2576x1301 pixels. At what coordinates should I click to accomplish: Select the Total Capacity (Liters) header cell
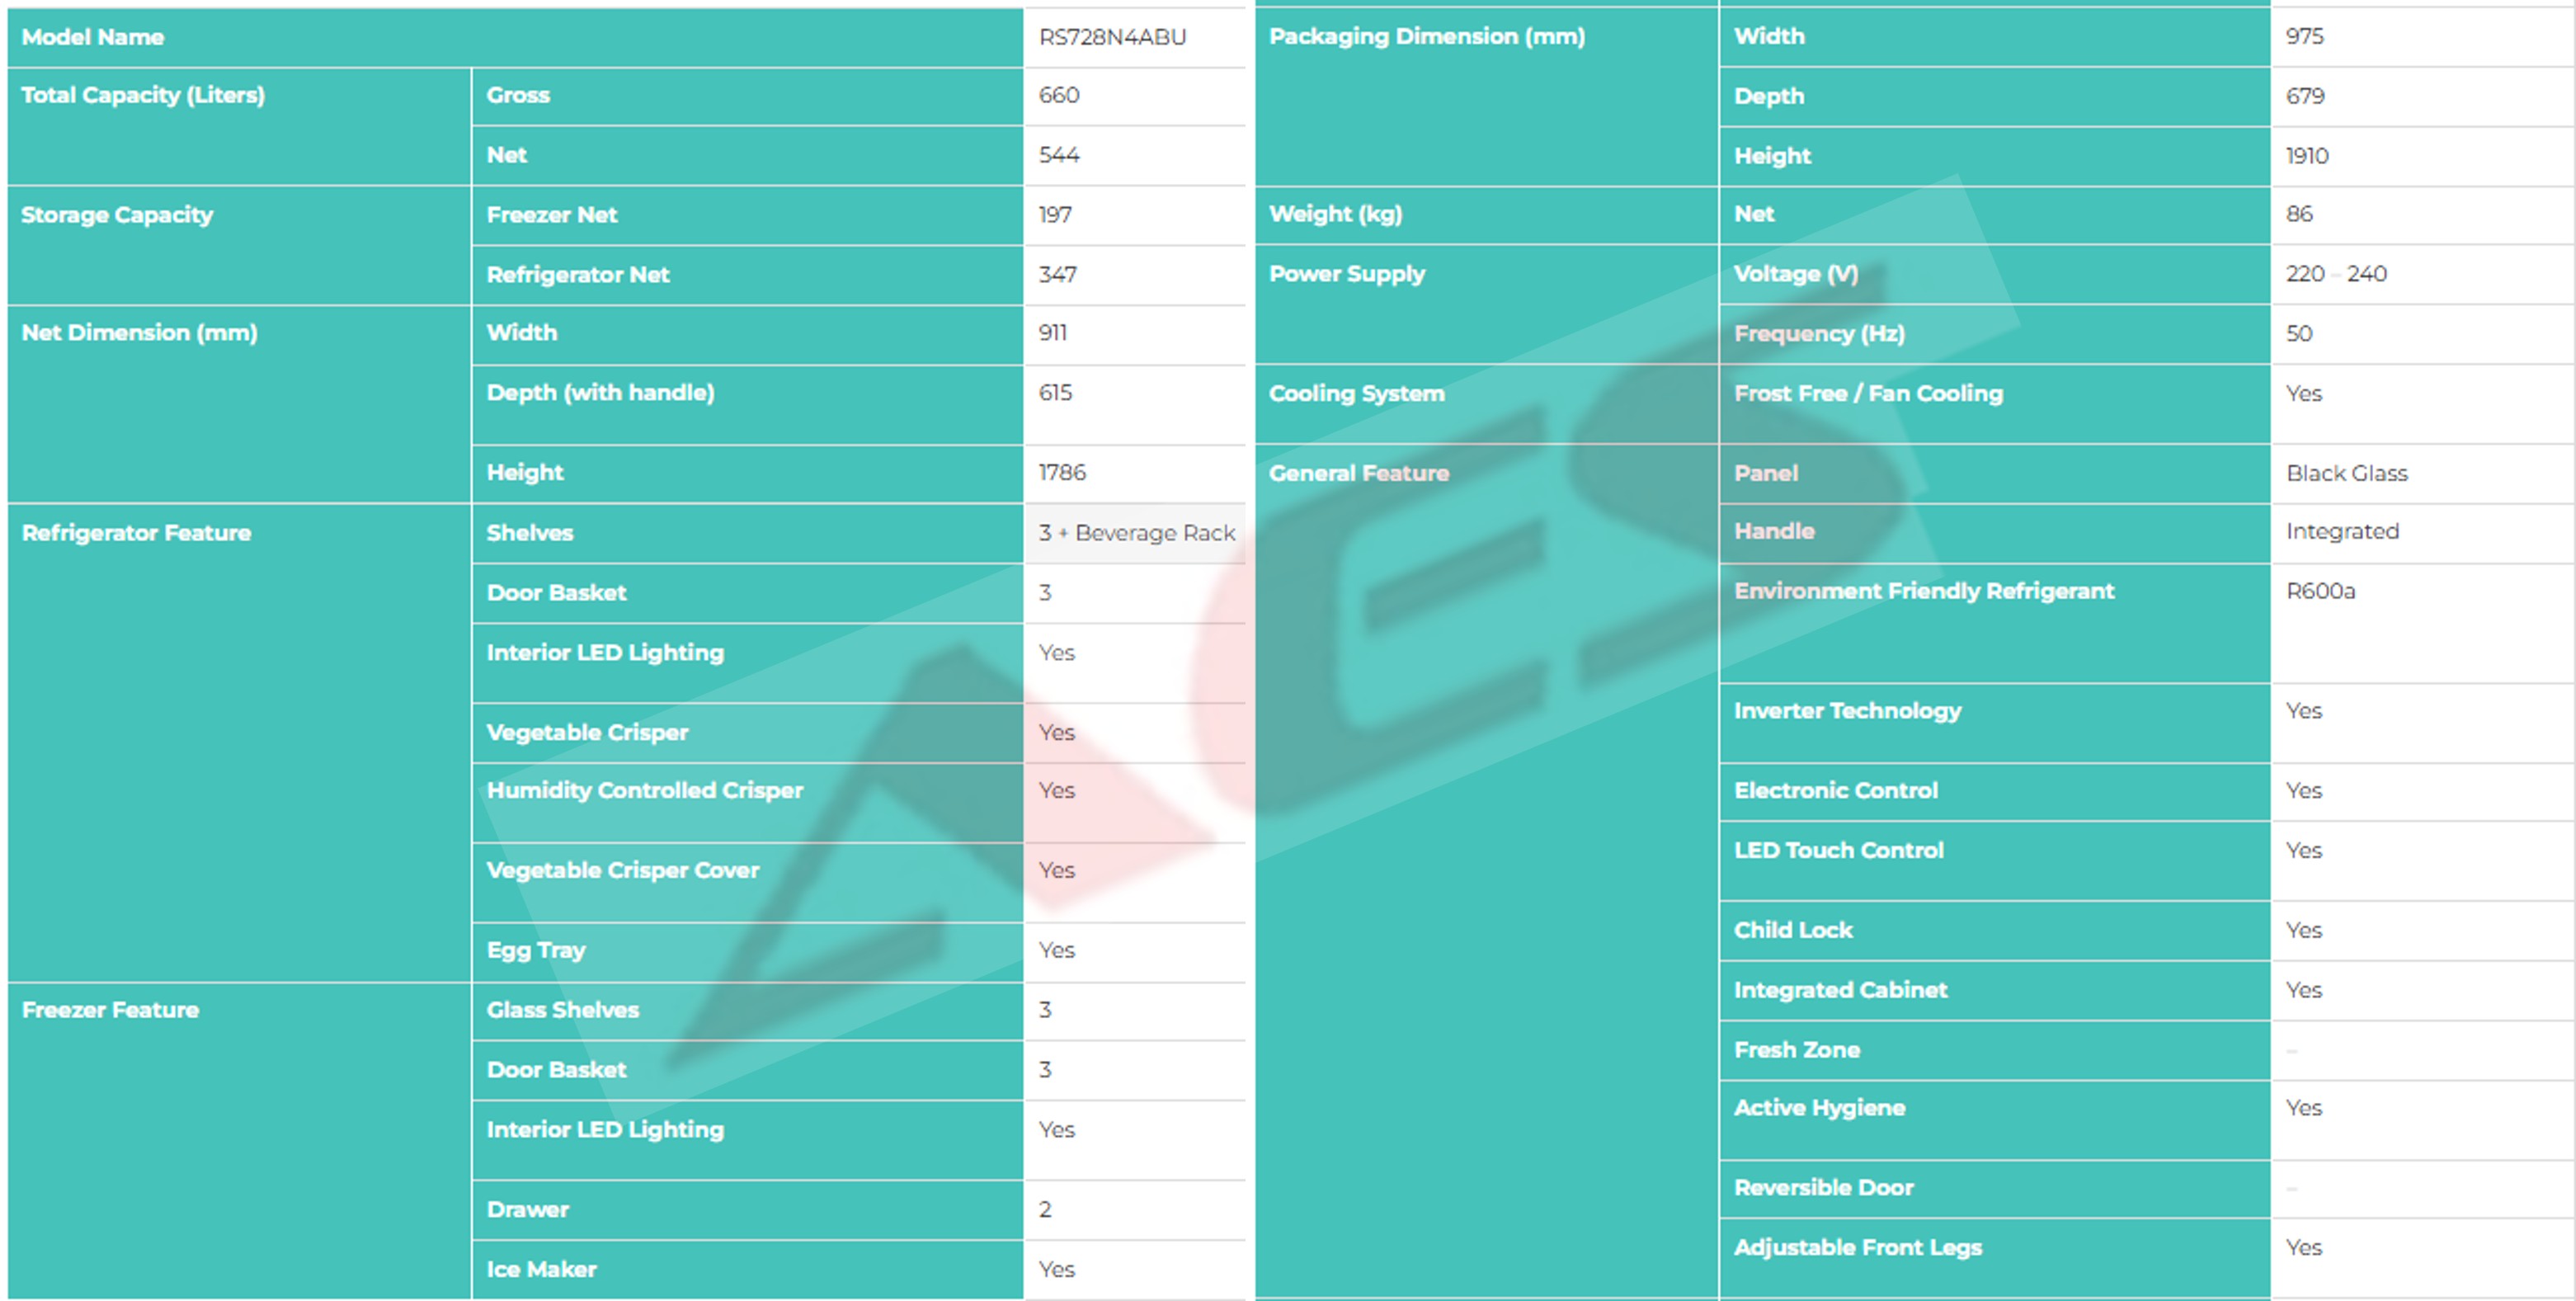point(143,95)
